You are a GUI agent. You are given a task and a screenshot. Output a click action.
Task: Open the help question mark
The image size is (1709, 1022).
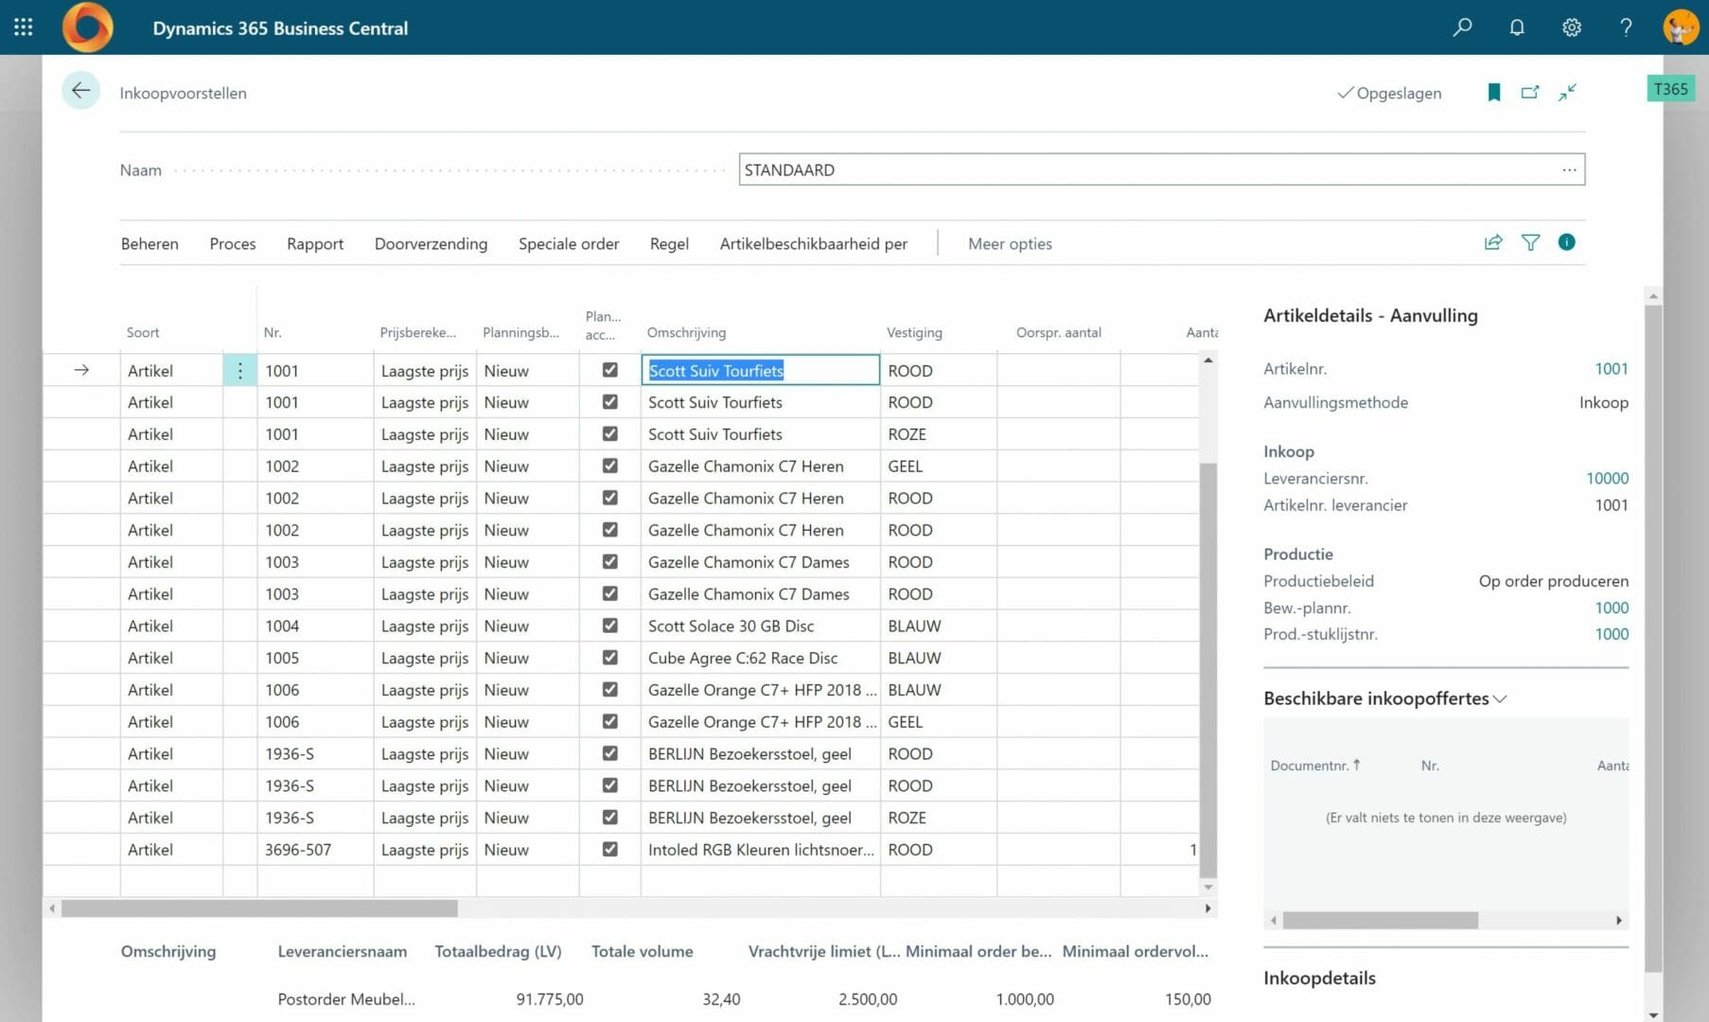(x=1626, y=27)
